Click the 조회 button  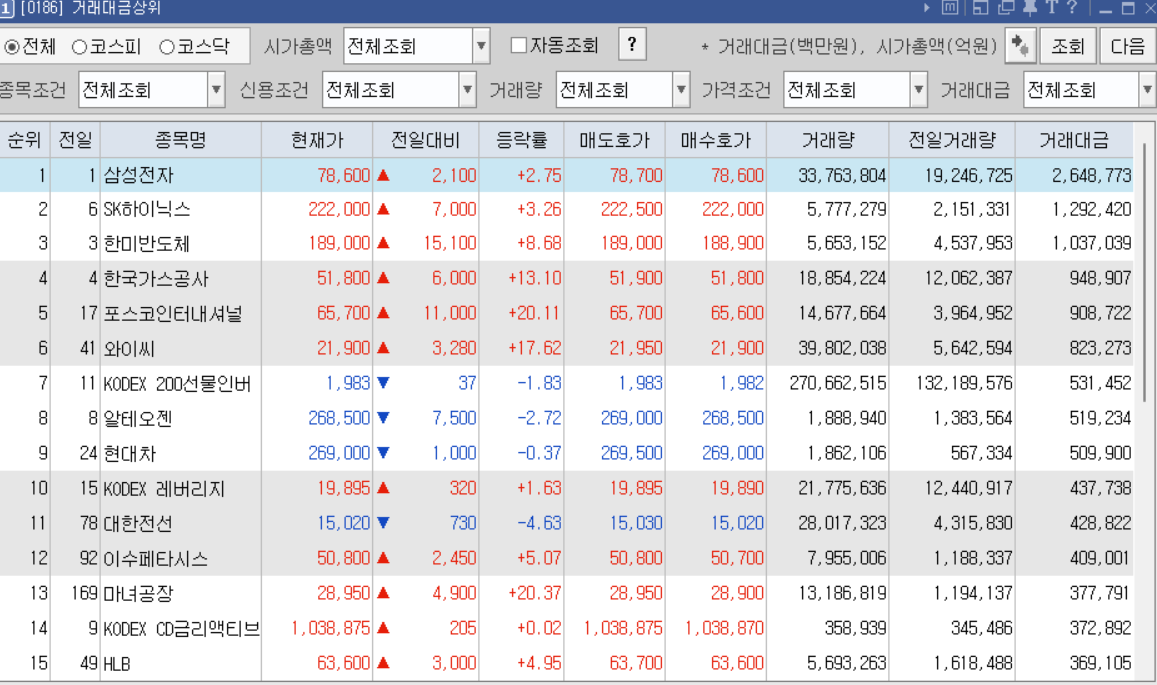pyautogui.click(x=1068, y=47)
